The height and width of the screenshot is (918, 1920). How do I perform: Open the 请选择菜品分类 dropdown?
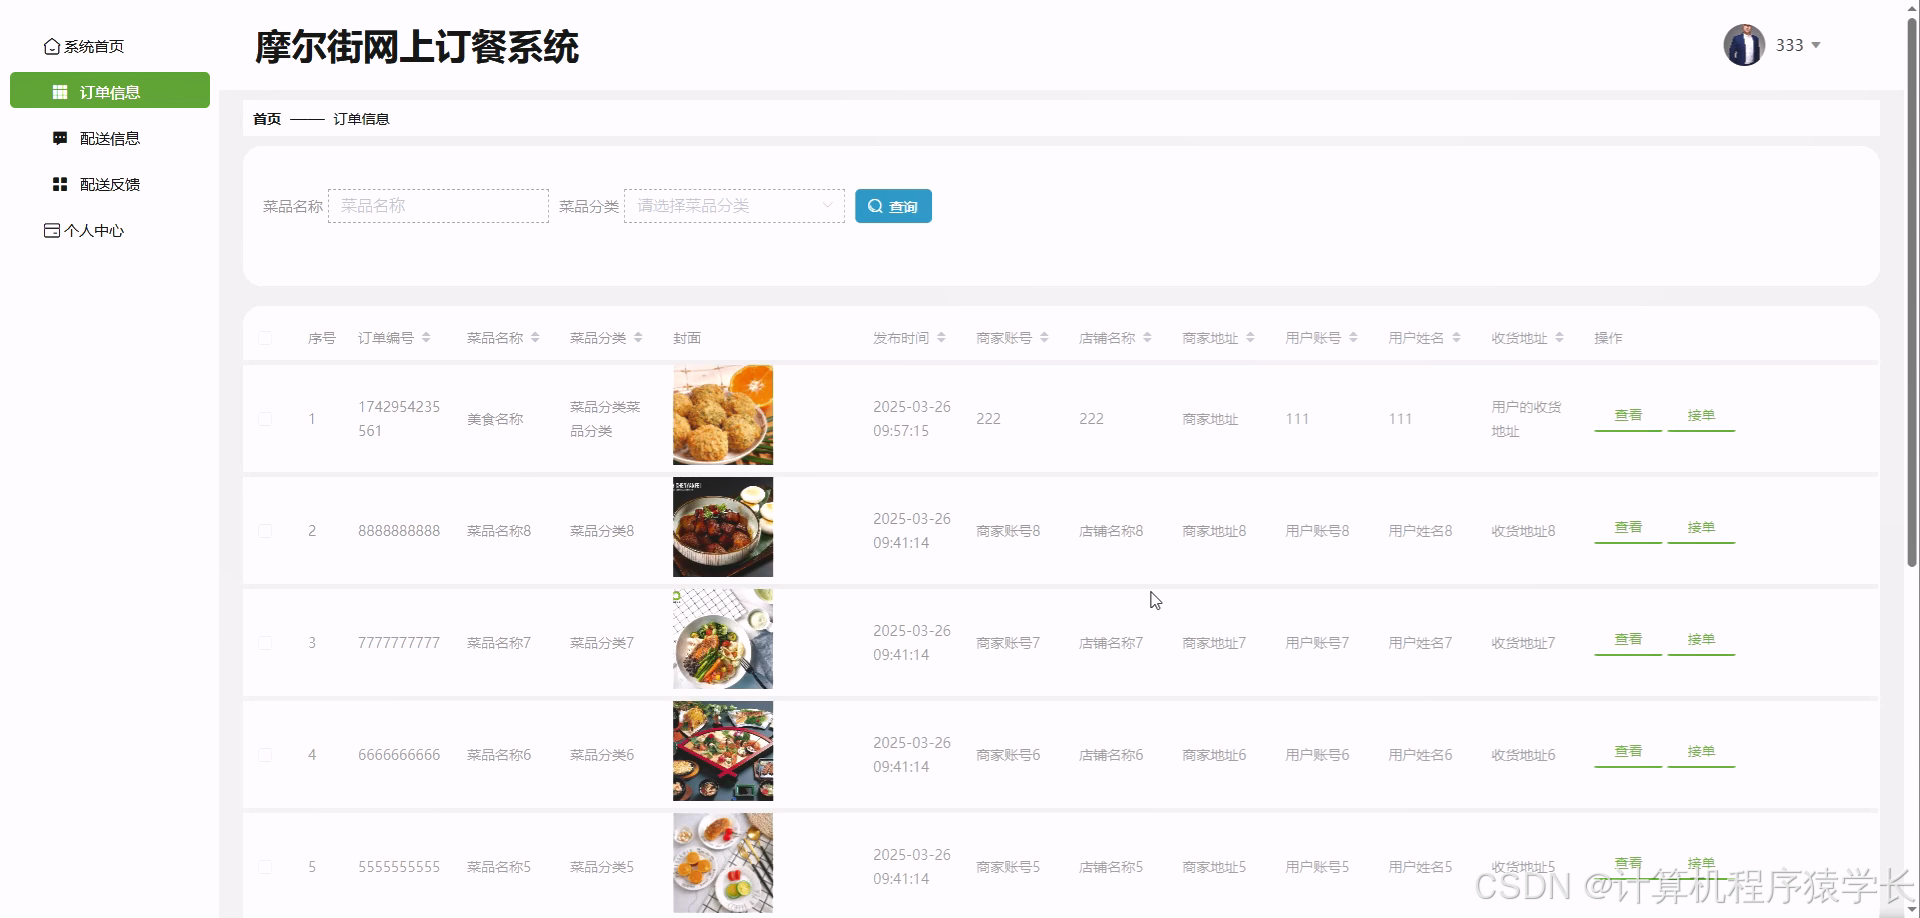[733, 205]
